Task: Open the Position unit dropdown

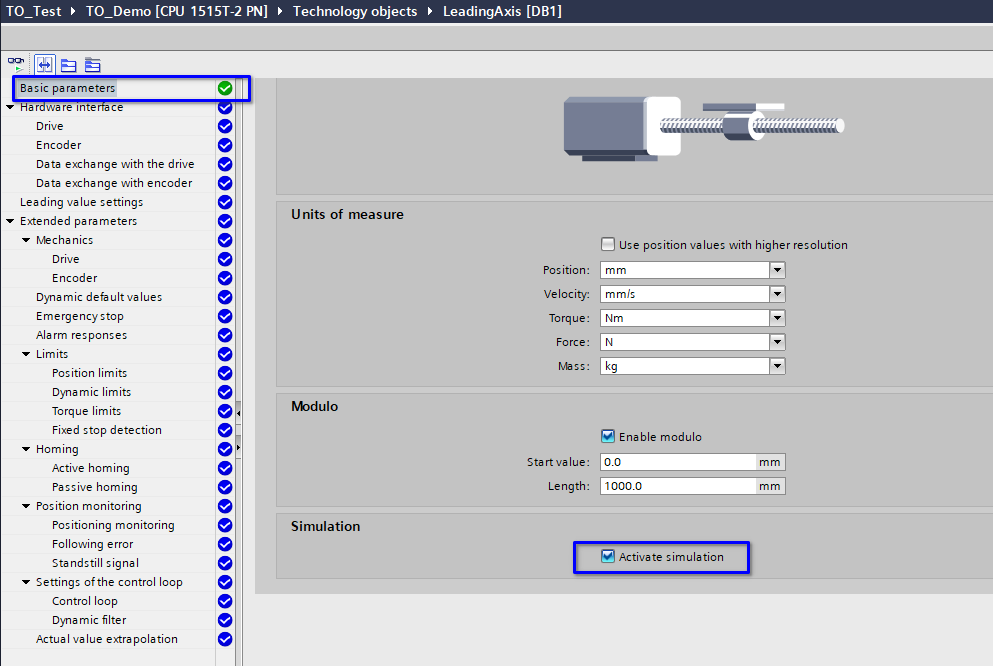Action: pos(777,270)
